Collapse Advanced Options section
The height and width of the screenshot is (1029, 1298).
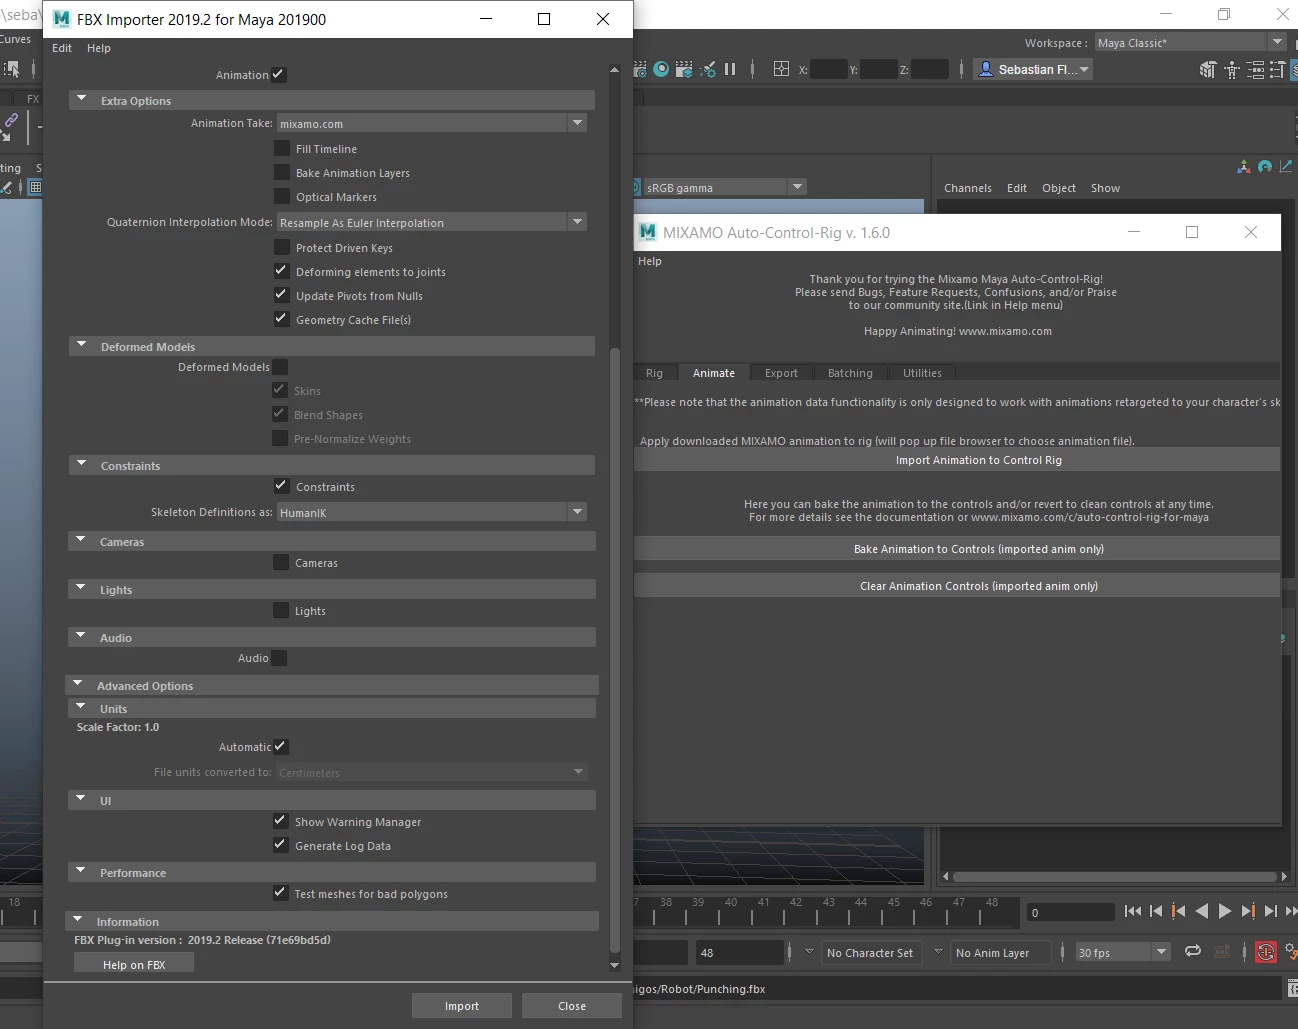click(x=78, y=685)
